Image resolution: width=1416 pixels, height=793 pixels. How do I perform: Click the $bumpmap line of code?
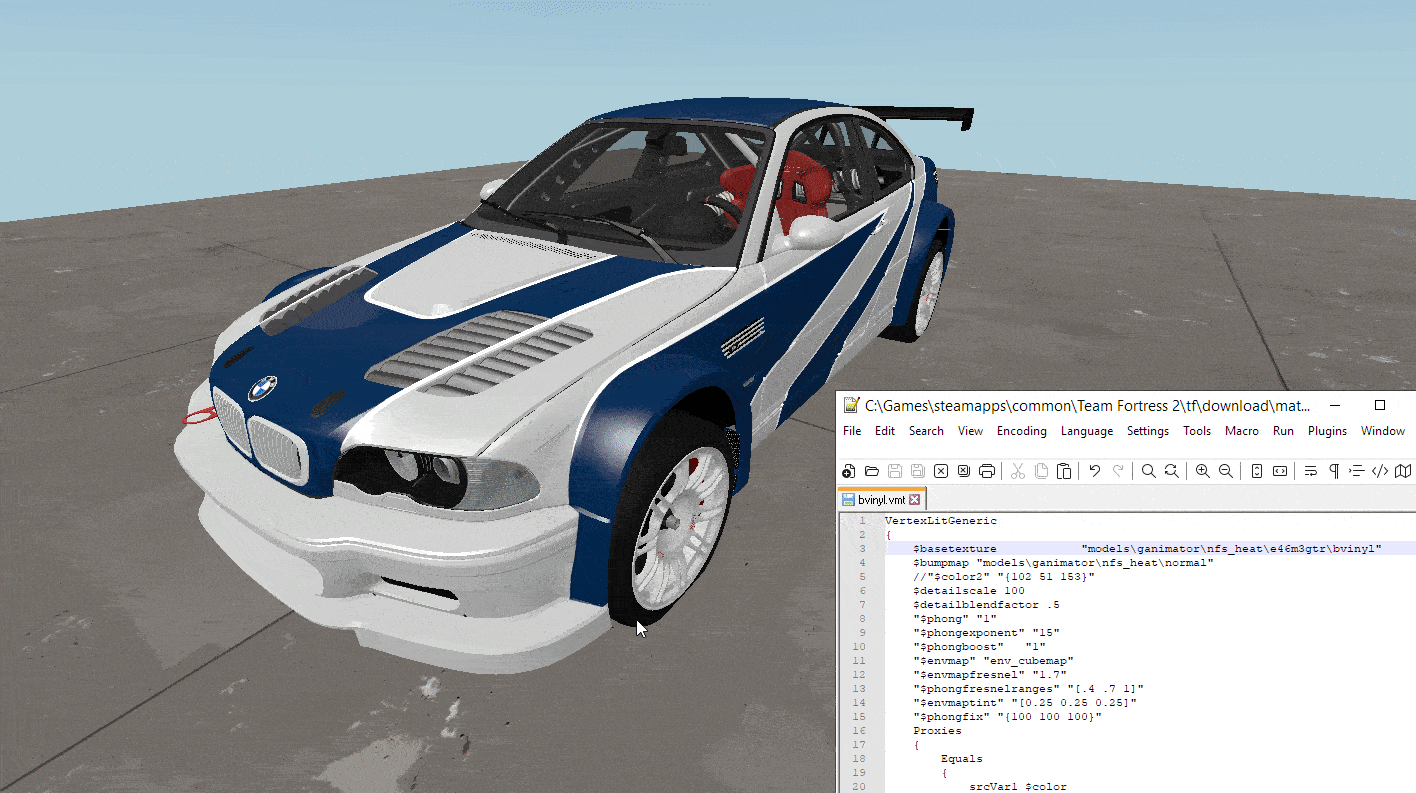[1063, 562]
